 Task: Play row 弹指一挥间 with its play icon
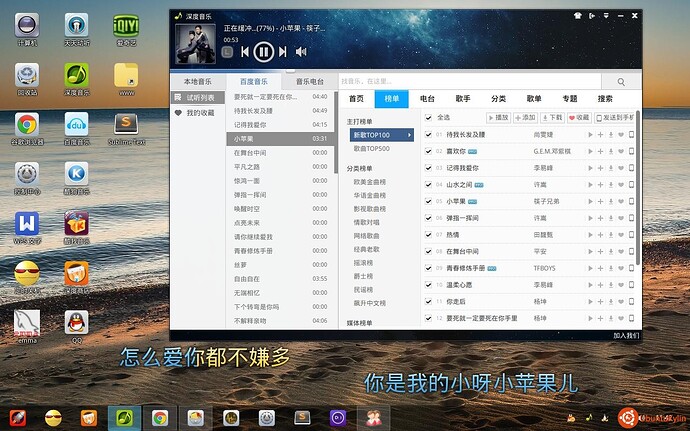tap(590, 218)
